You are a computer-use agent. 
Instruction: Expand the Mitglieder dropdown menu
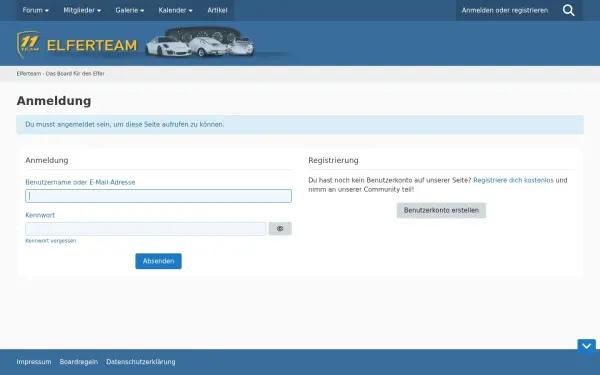tap(82, 10)
